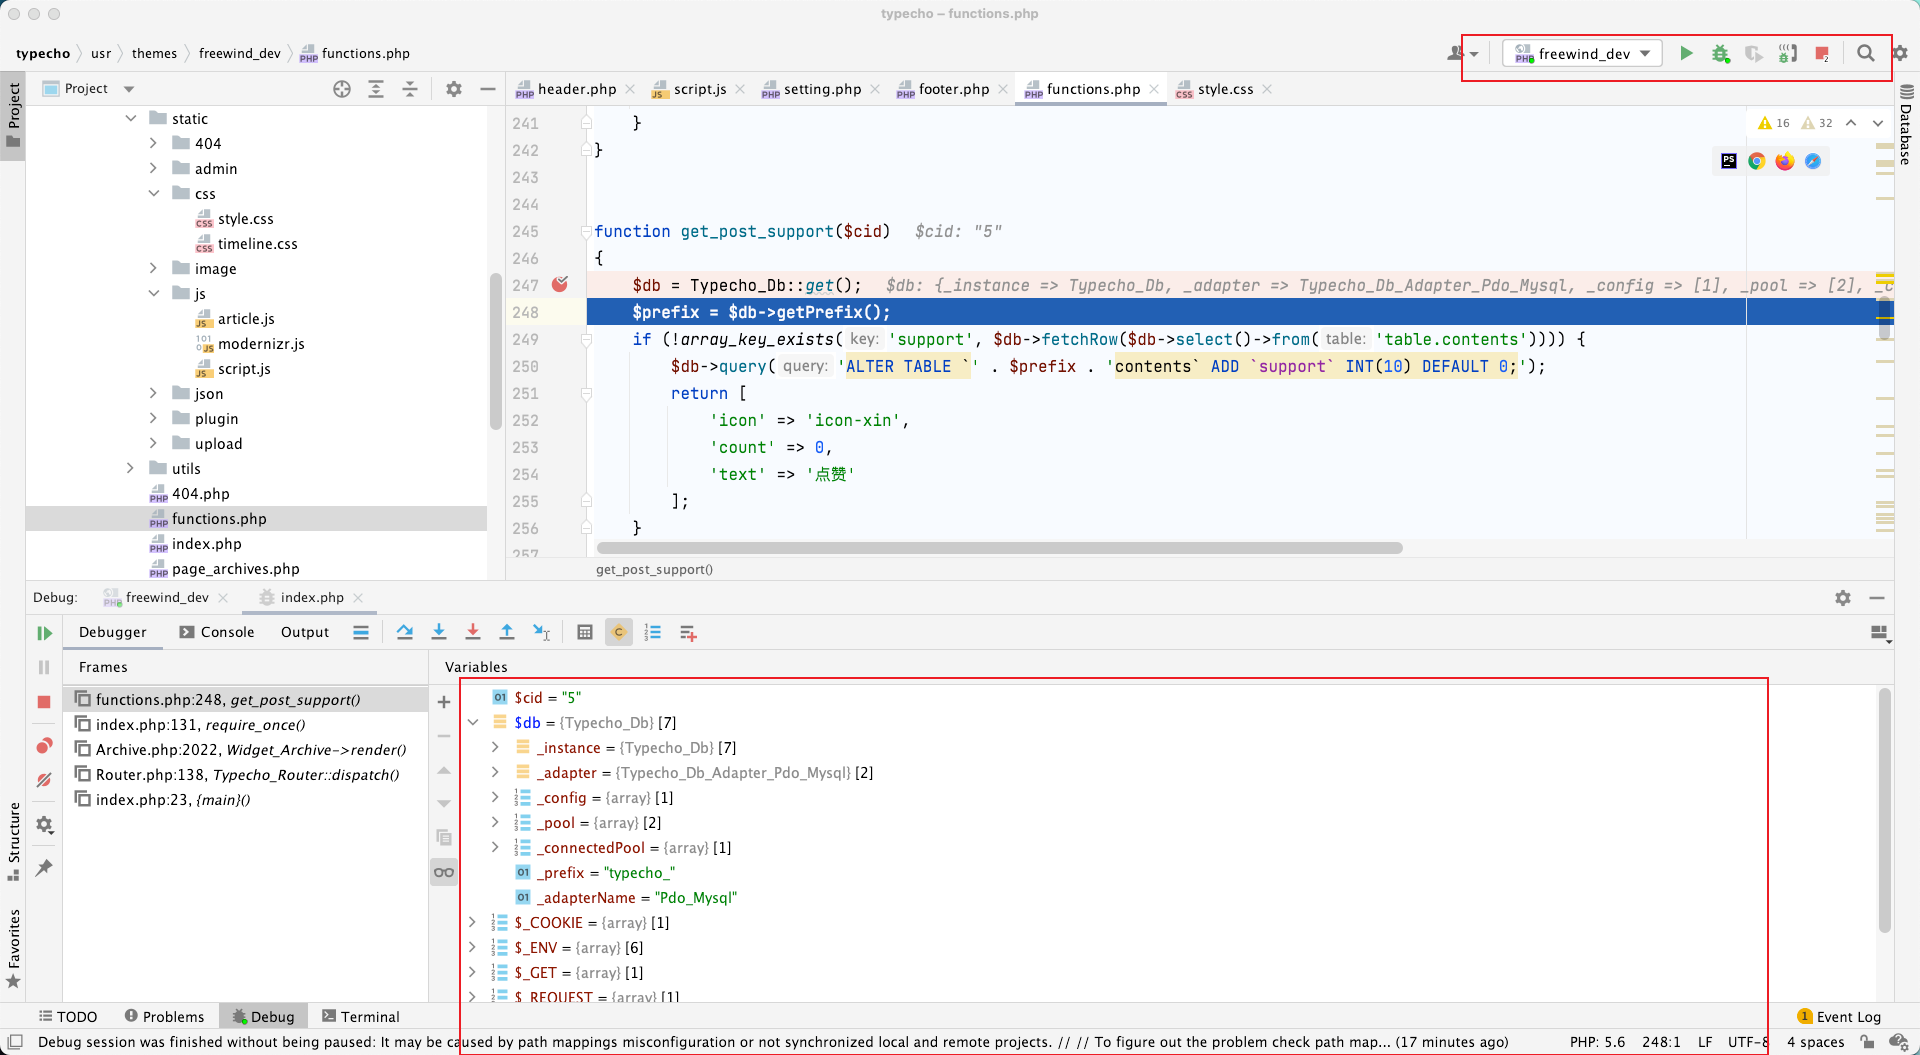Open the page in the built-in PhpStorm preview

click(x=1729, y=161)
